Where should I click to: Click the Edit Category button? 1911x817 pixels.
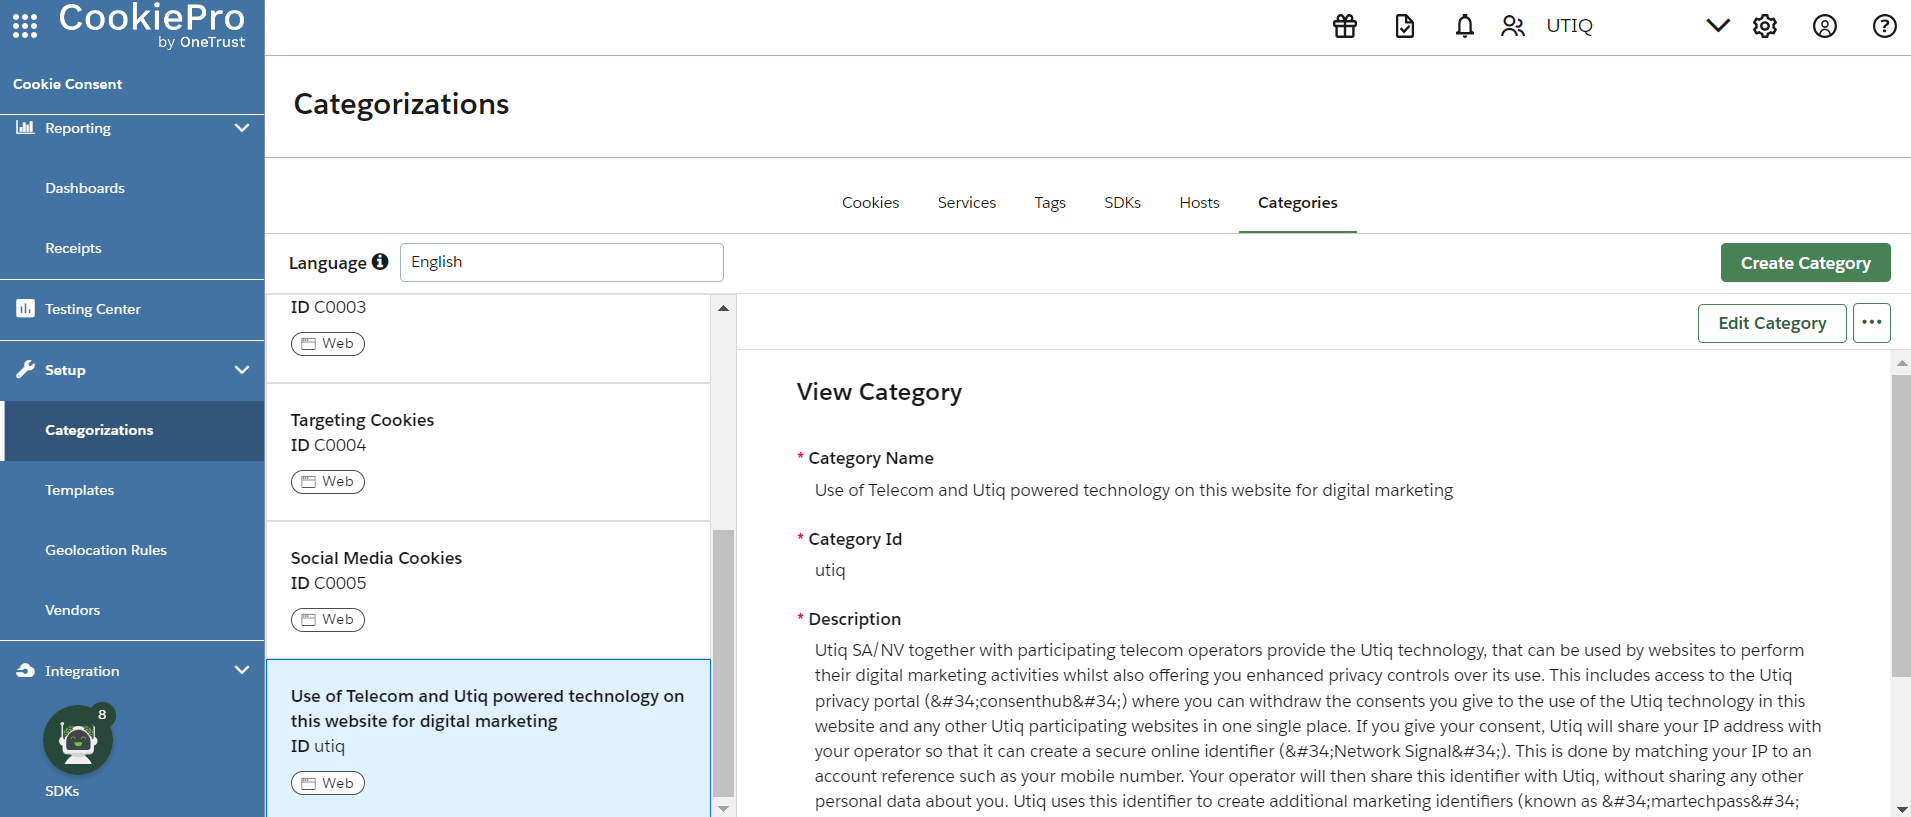pyautogui.click(x=1771, y=323)
